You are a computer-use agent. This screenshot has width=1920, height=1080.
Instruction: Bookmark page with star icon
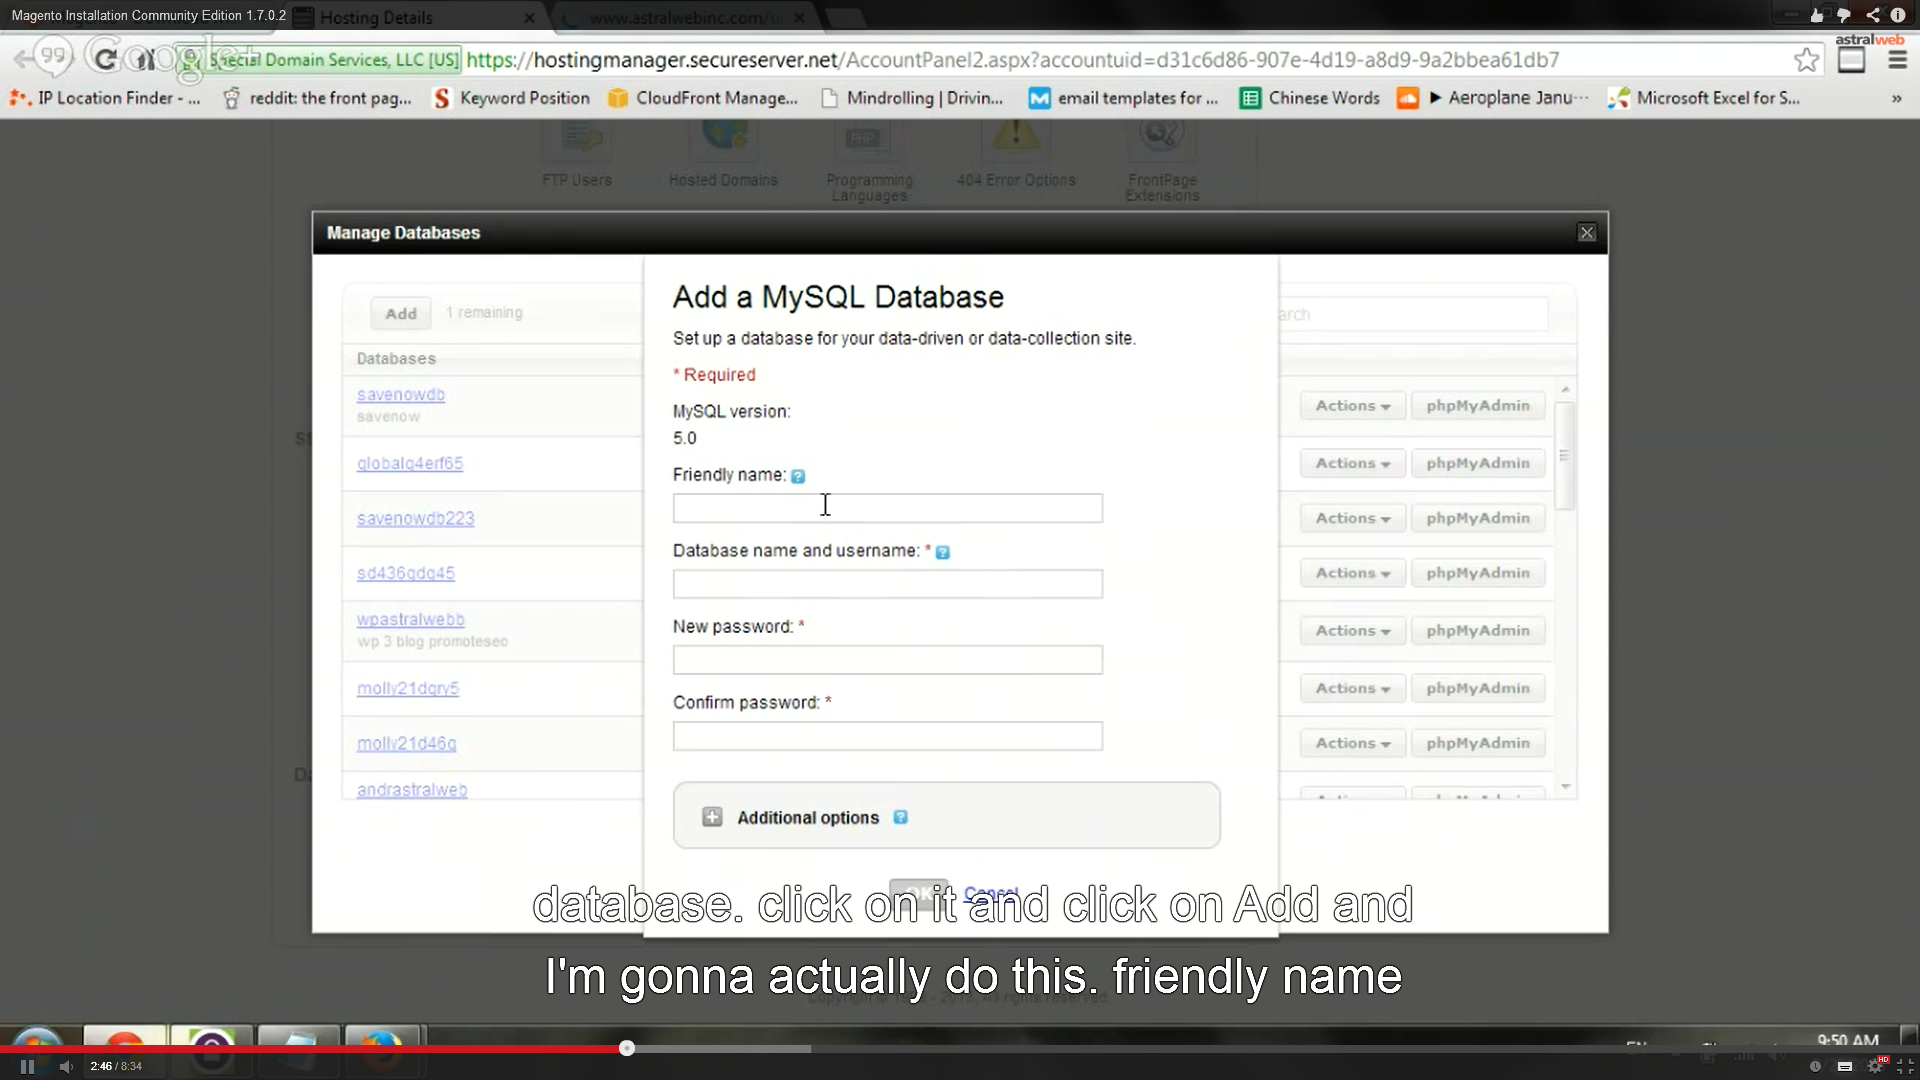(x=1806, y=60)
